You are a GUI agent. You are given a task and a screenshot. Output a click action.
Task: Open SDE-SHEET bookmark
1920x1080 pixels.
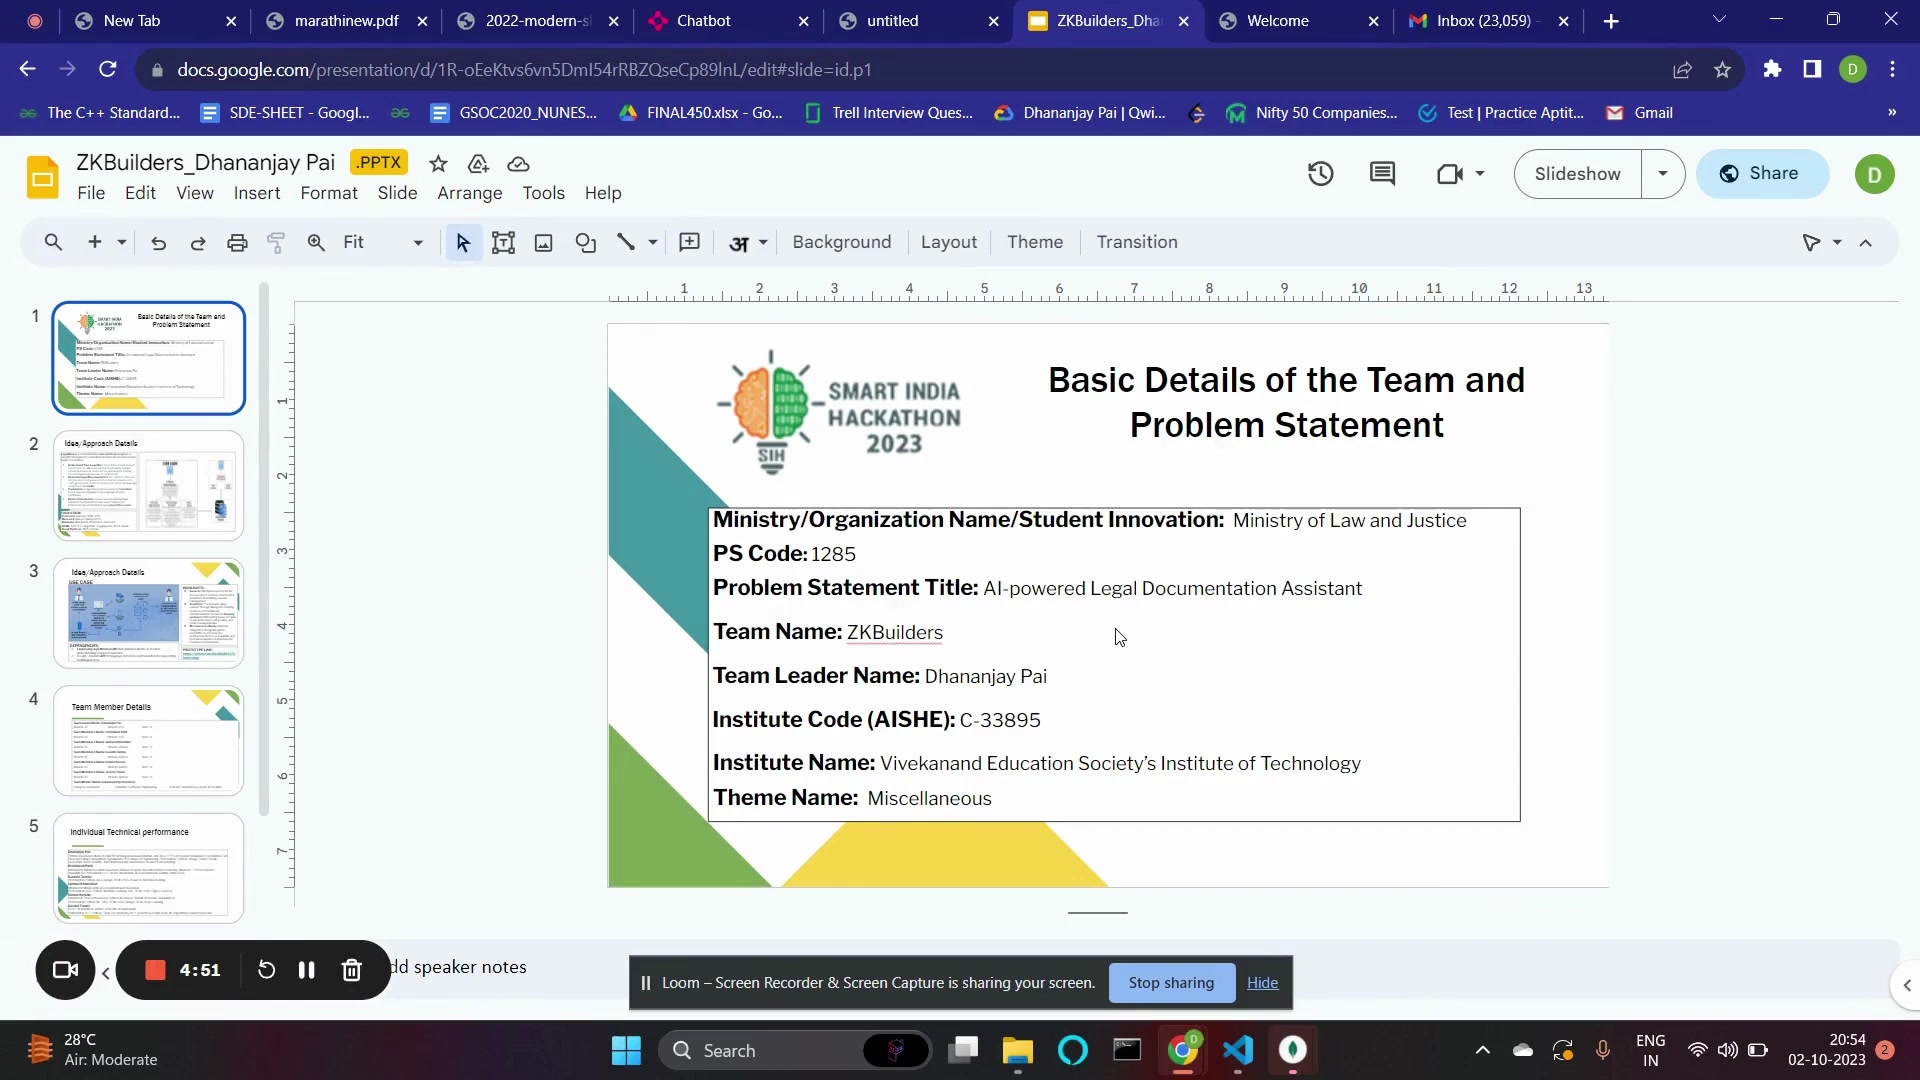tap(285, 113)
